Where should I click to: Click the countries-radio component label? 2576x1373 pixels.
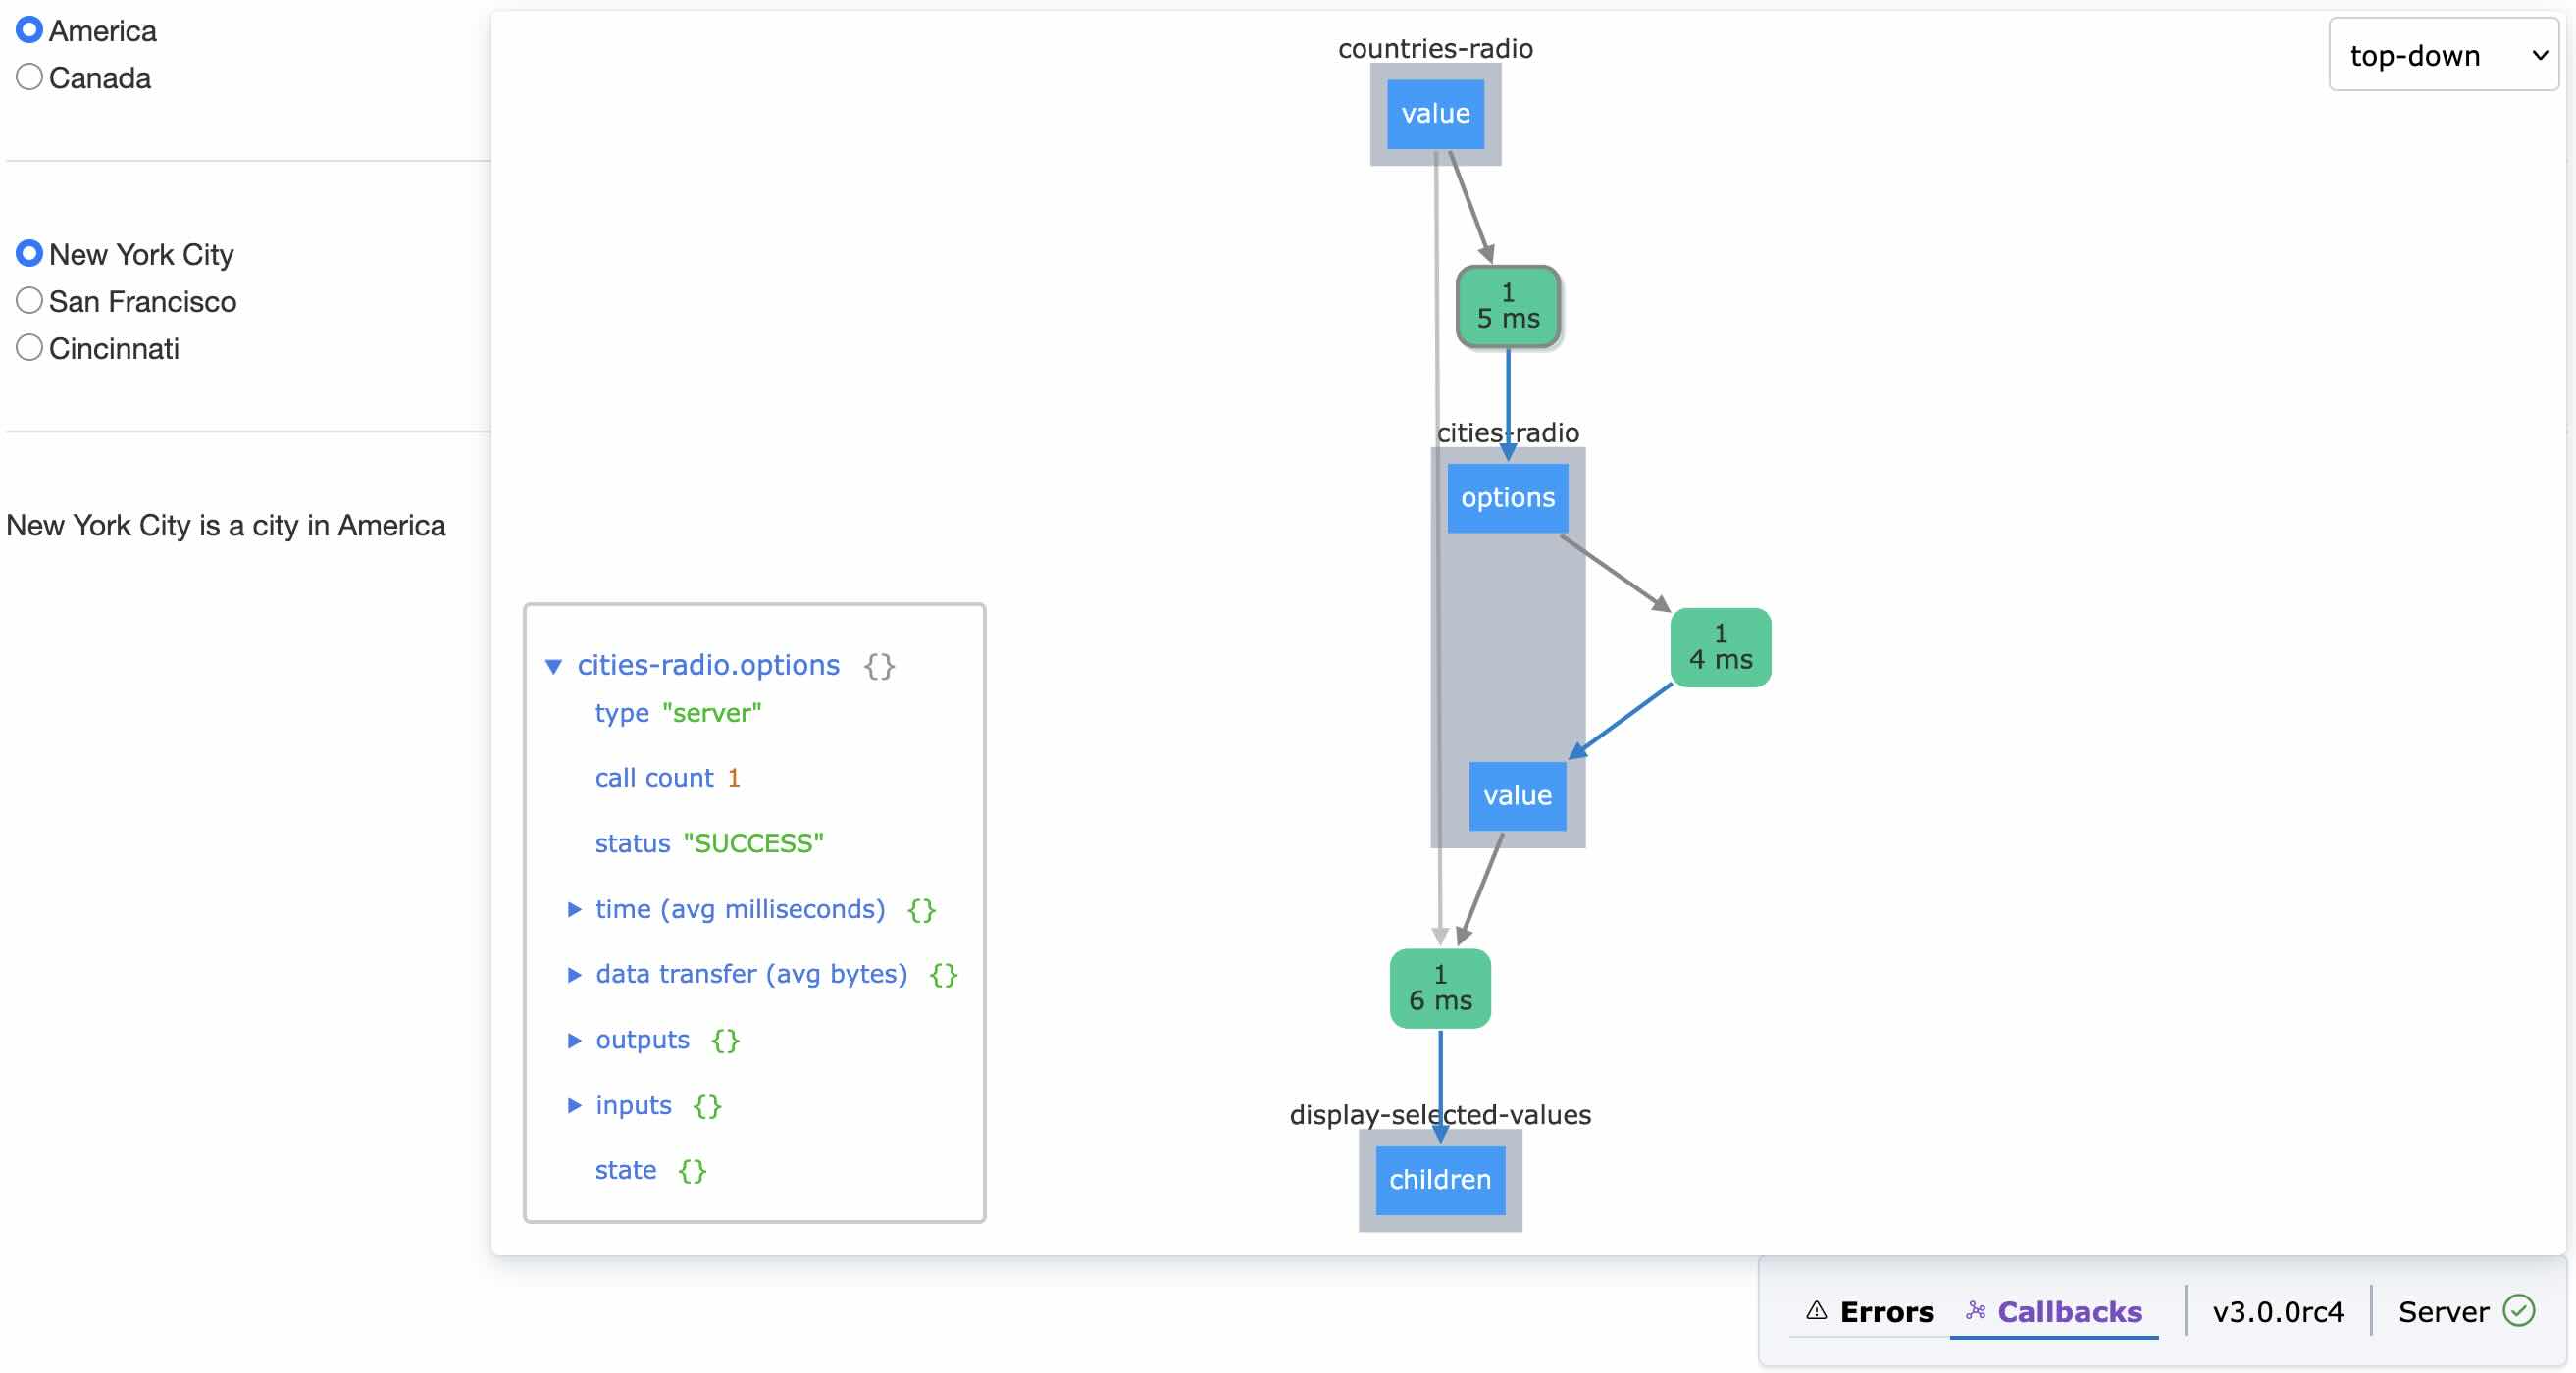click(x=1435, y=48)
